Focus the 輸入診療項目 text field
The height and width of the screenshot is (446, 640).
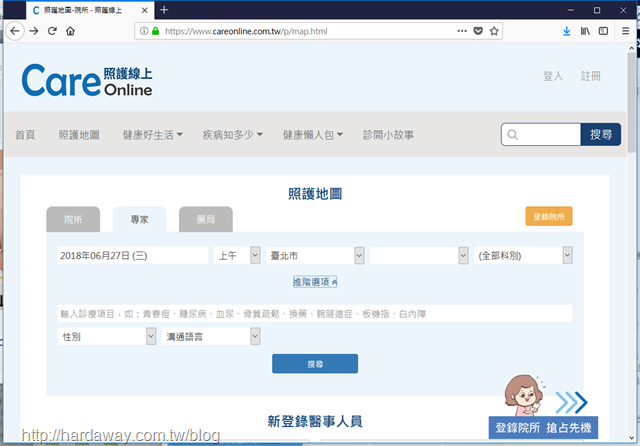click(x=315, y=313)
